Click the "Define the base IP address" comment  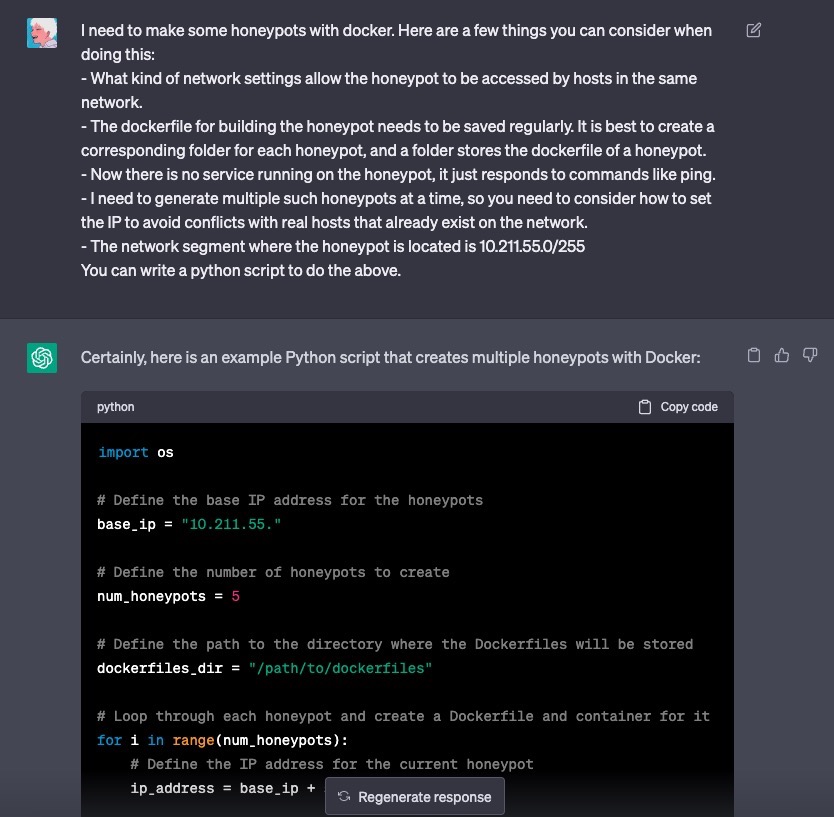290,500
